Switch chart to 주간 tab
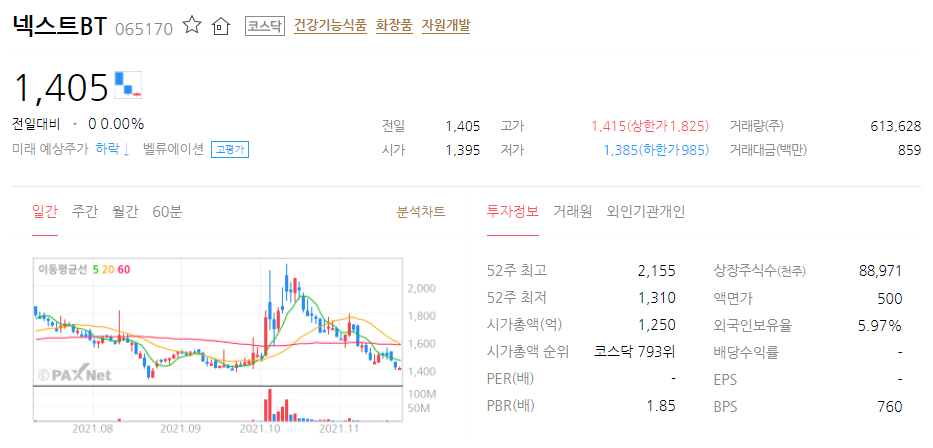933x448 pixels. [x=84, y=212]
